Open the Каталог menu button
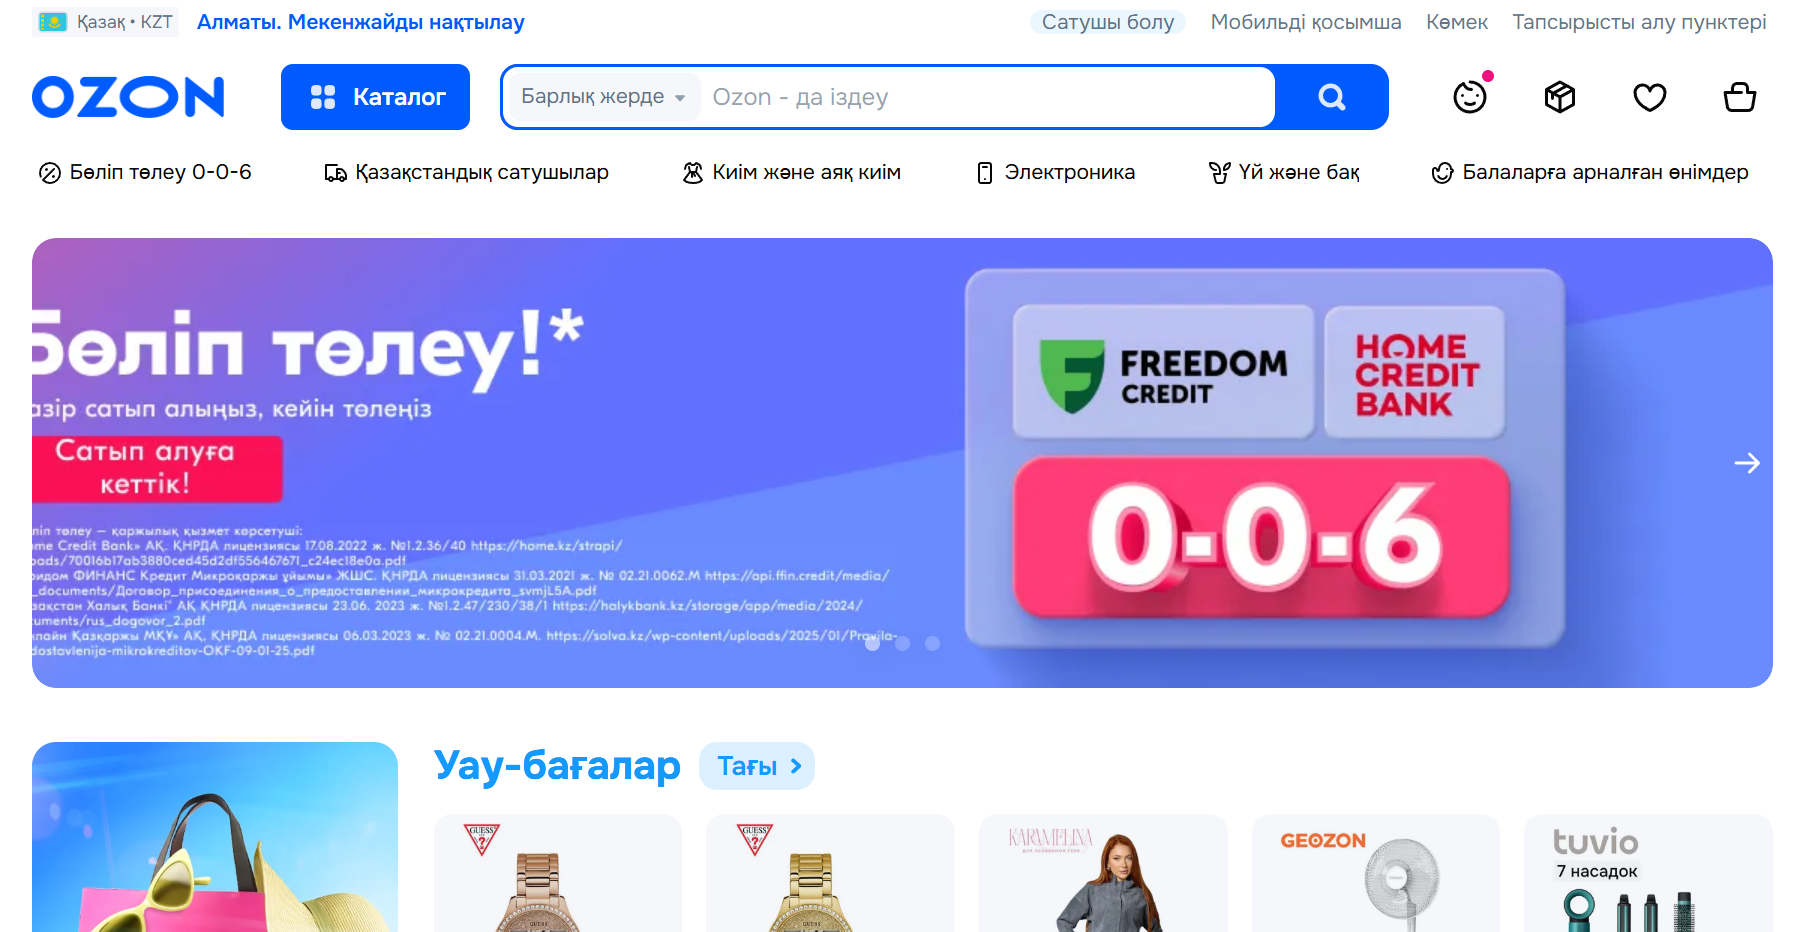 point(375,97)
